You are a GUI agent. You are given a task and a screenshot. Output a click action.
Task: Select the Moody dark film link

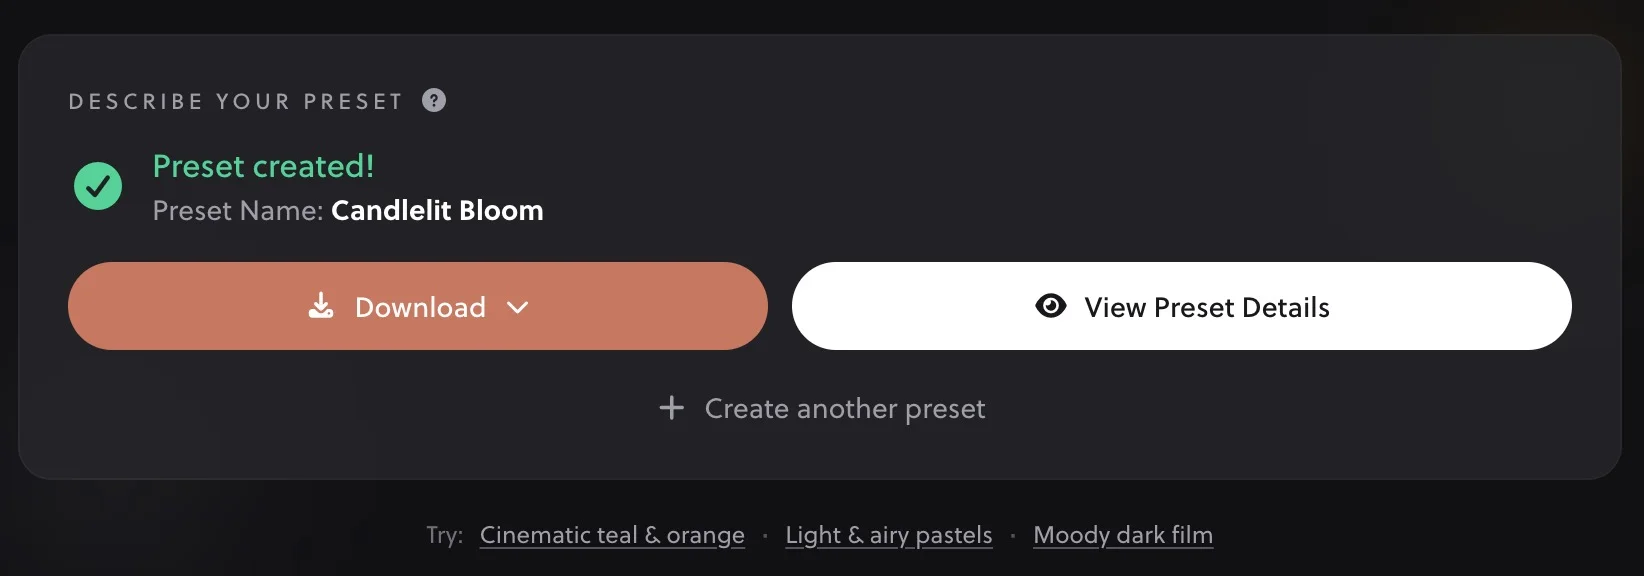coord(1122,535)
